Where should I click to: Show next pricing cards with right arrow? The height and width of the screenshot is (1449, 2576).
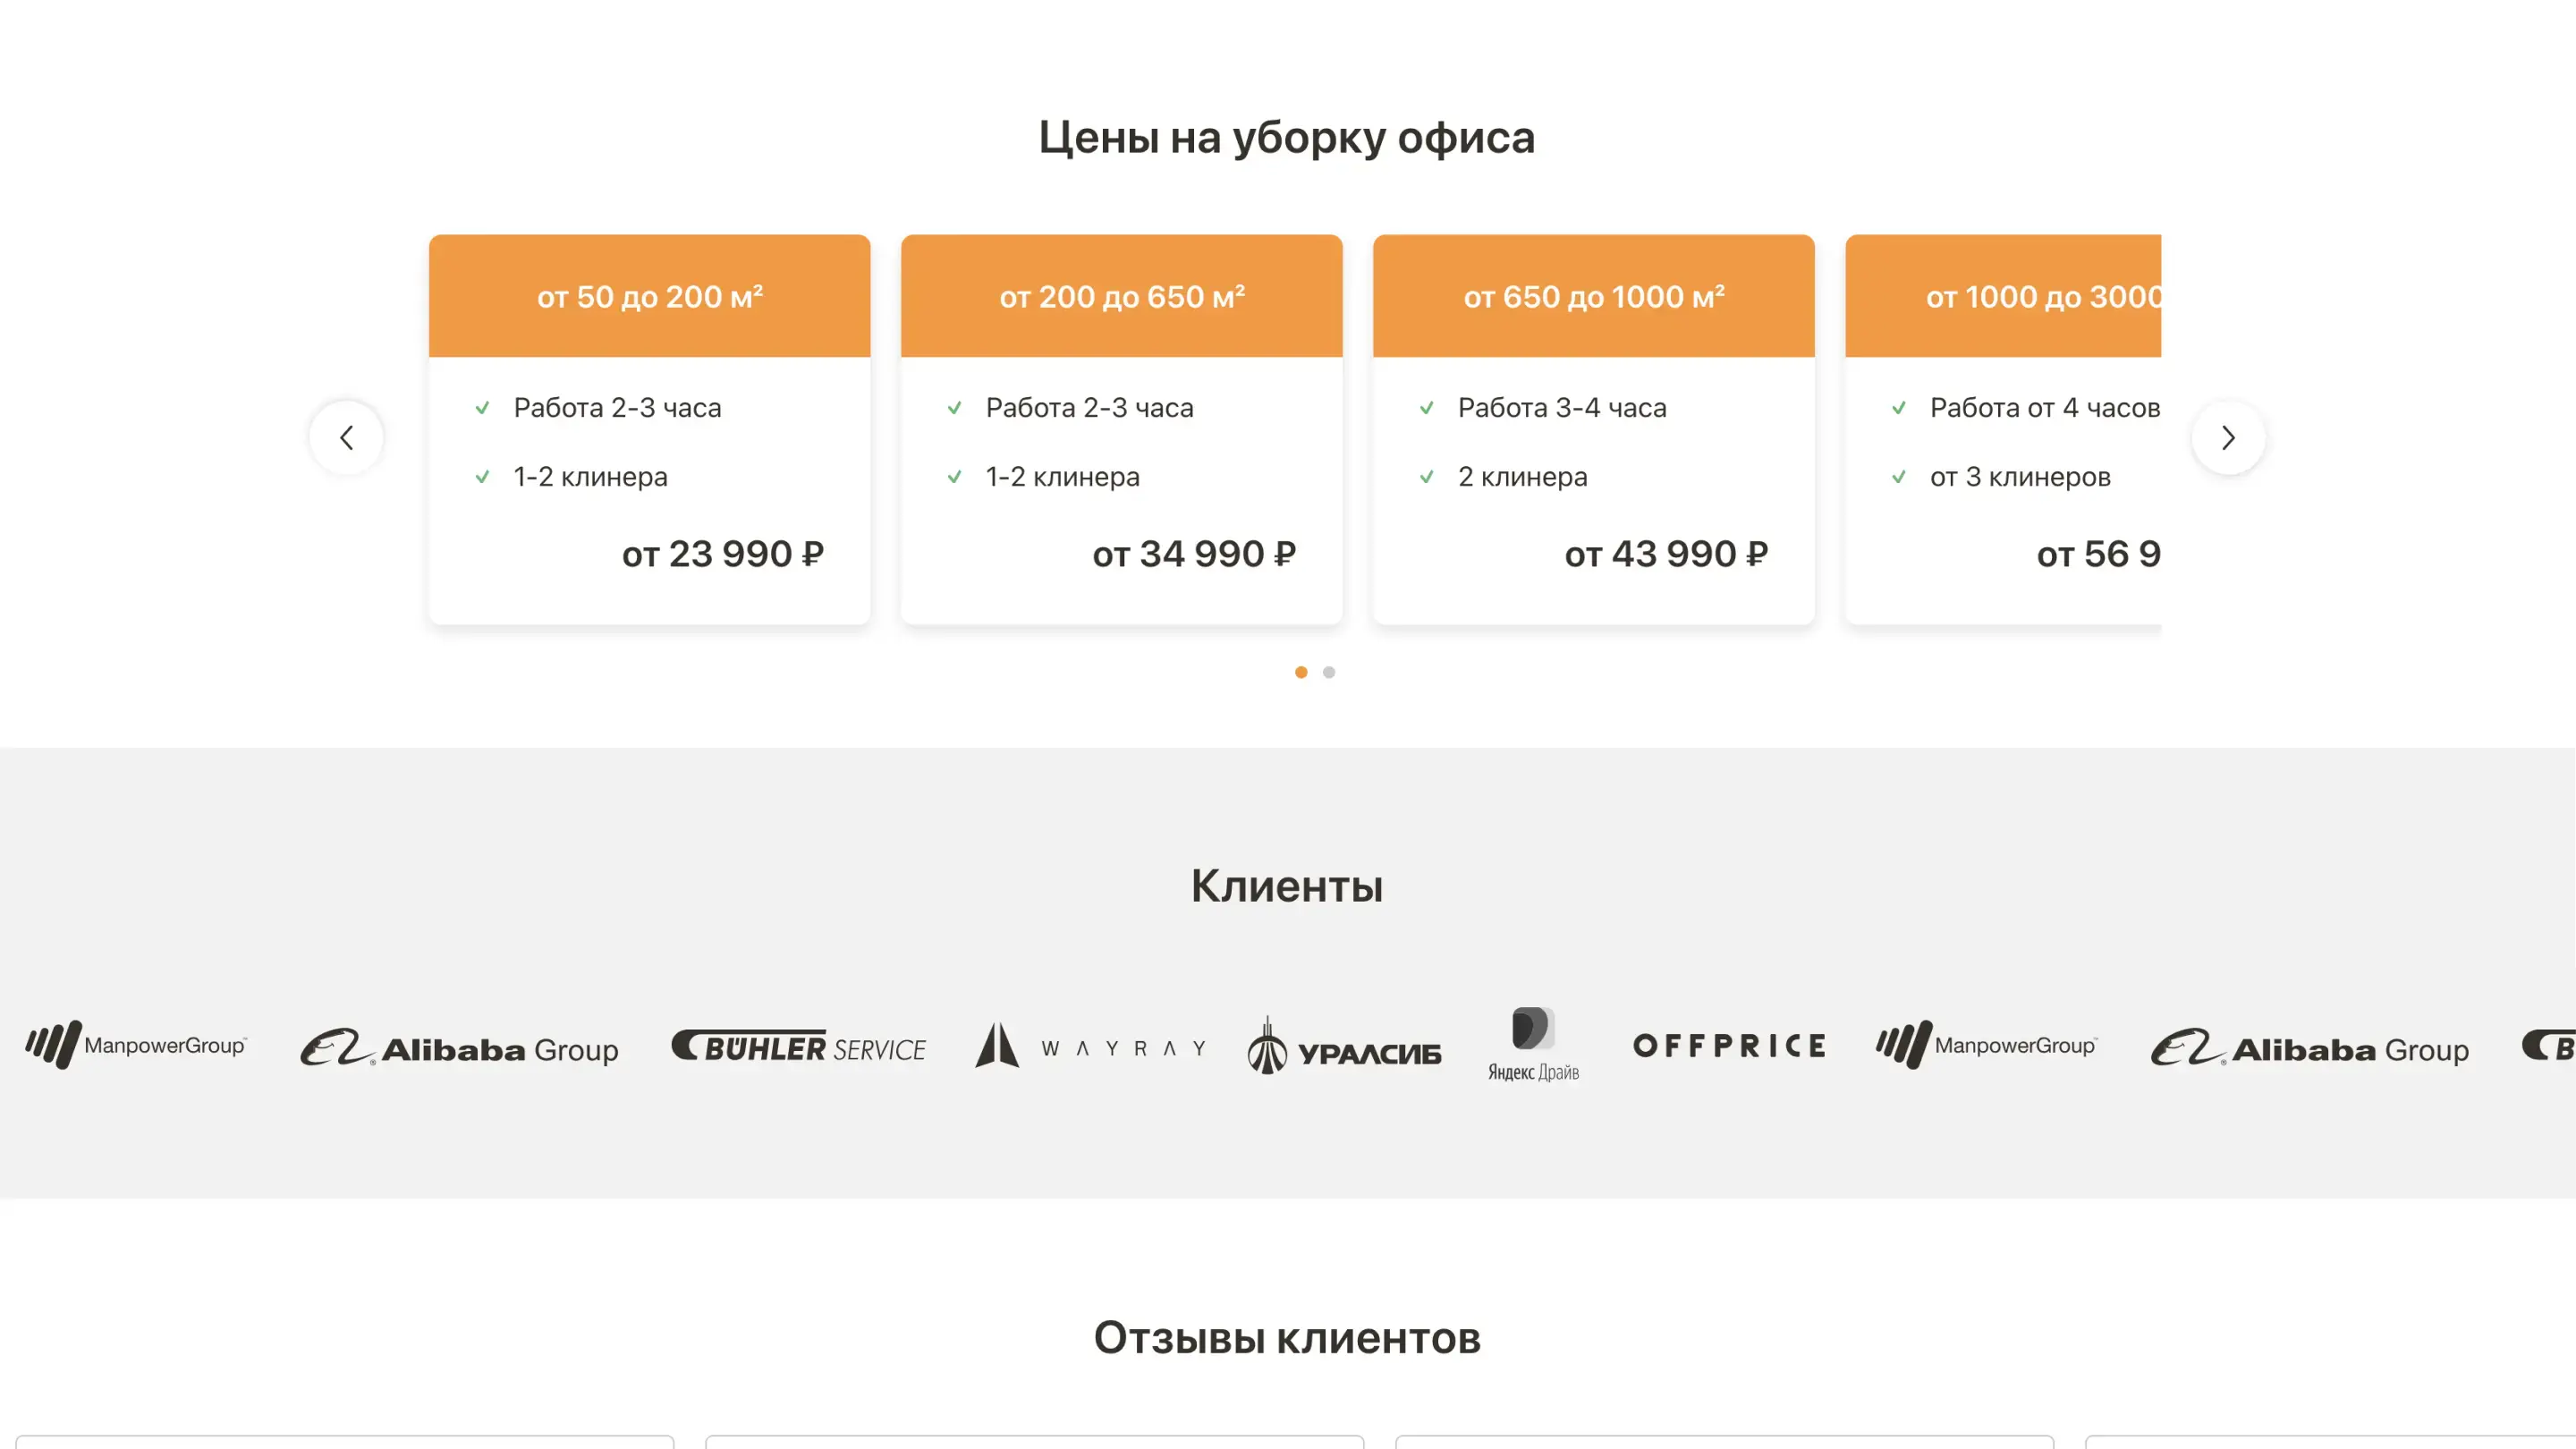point(2228,437)
